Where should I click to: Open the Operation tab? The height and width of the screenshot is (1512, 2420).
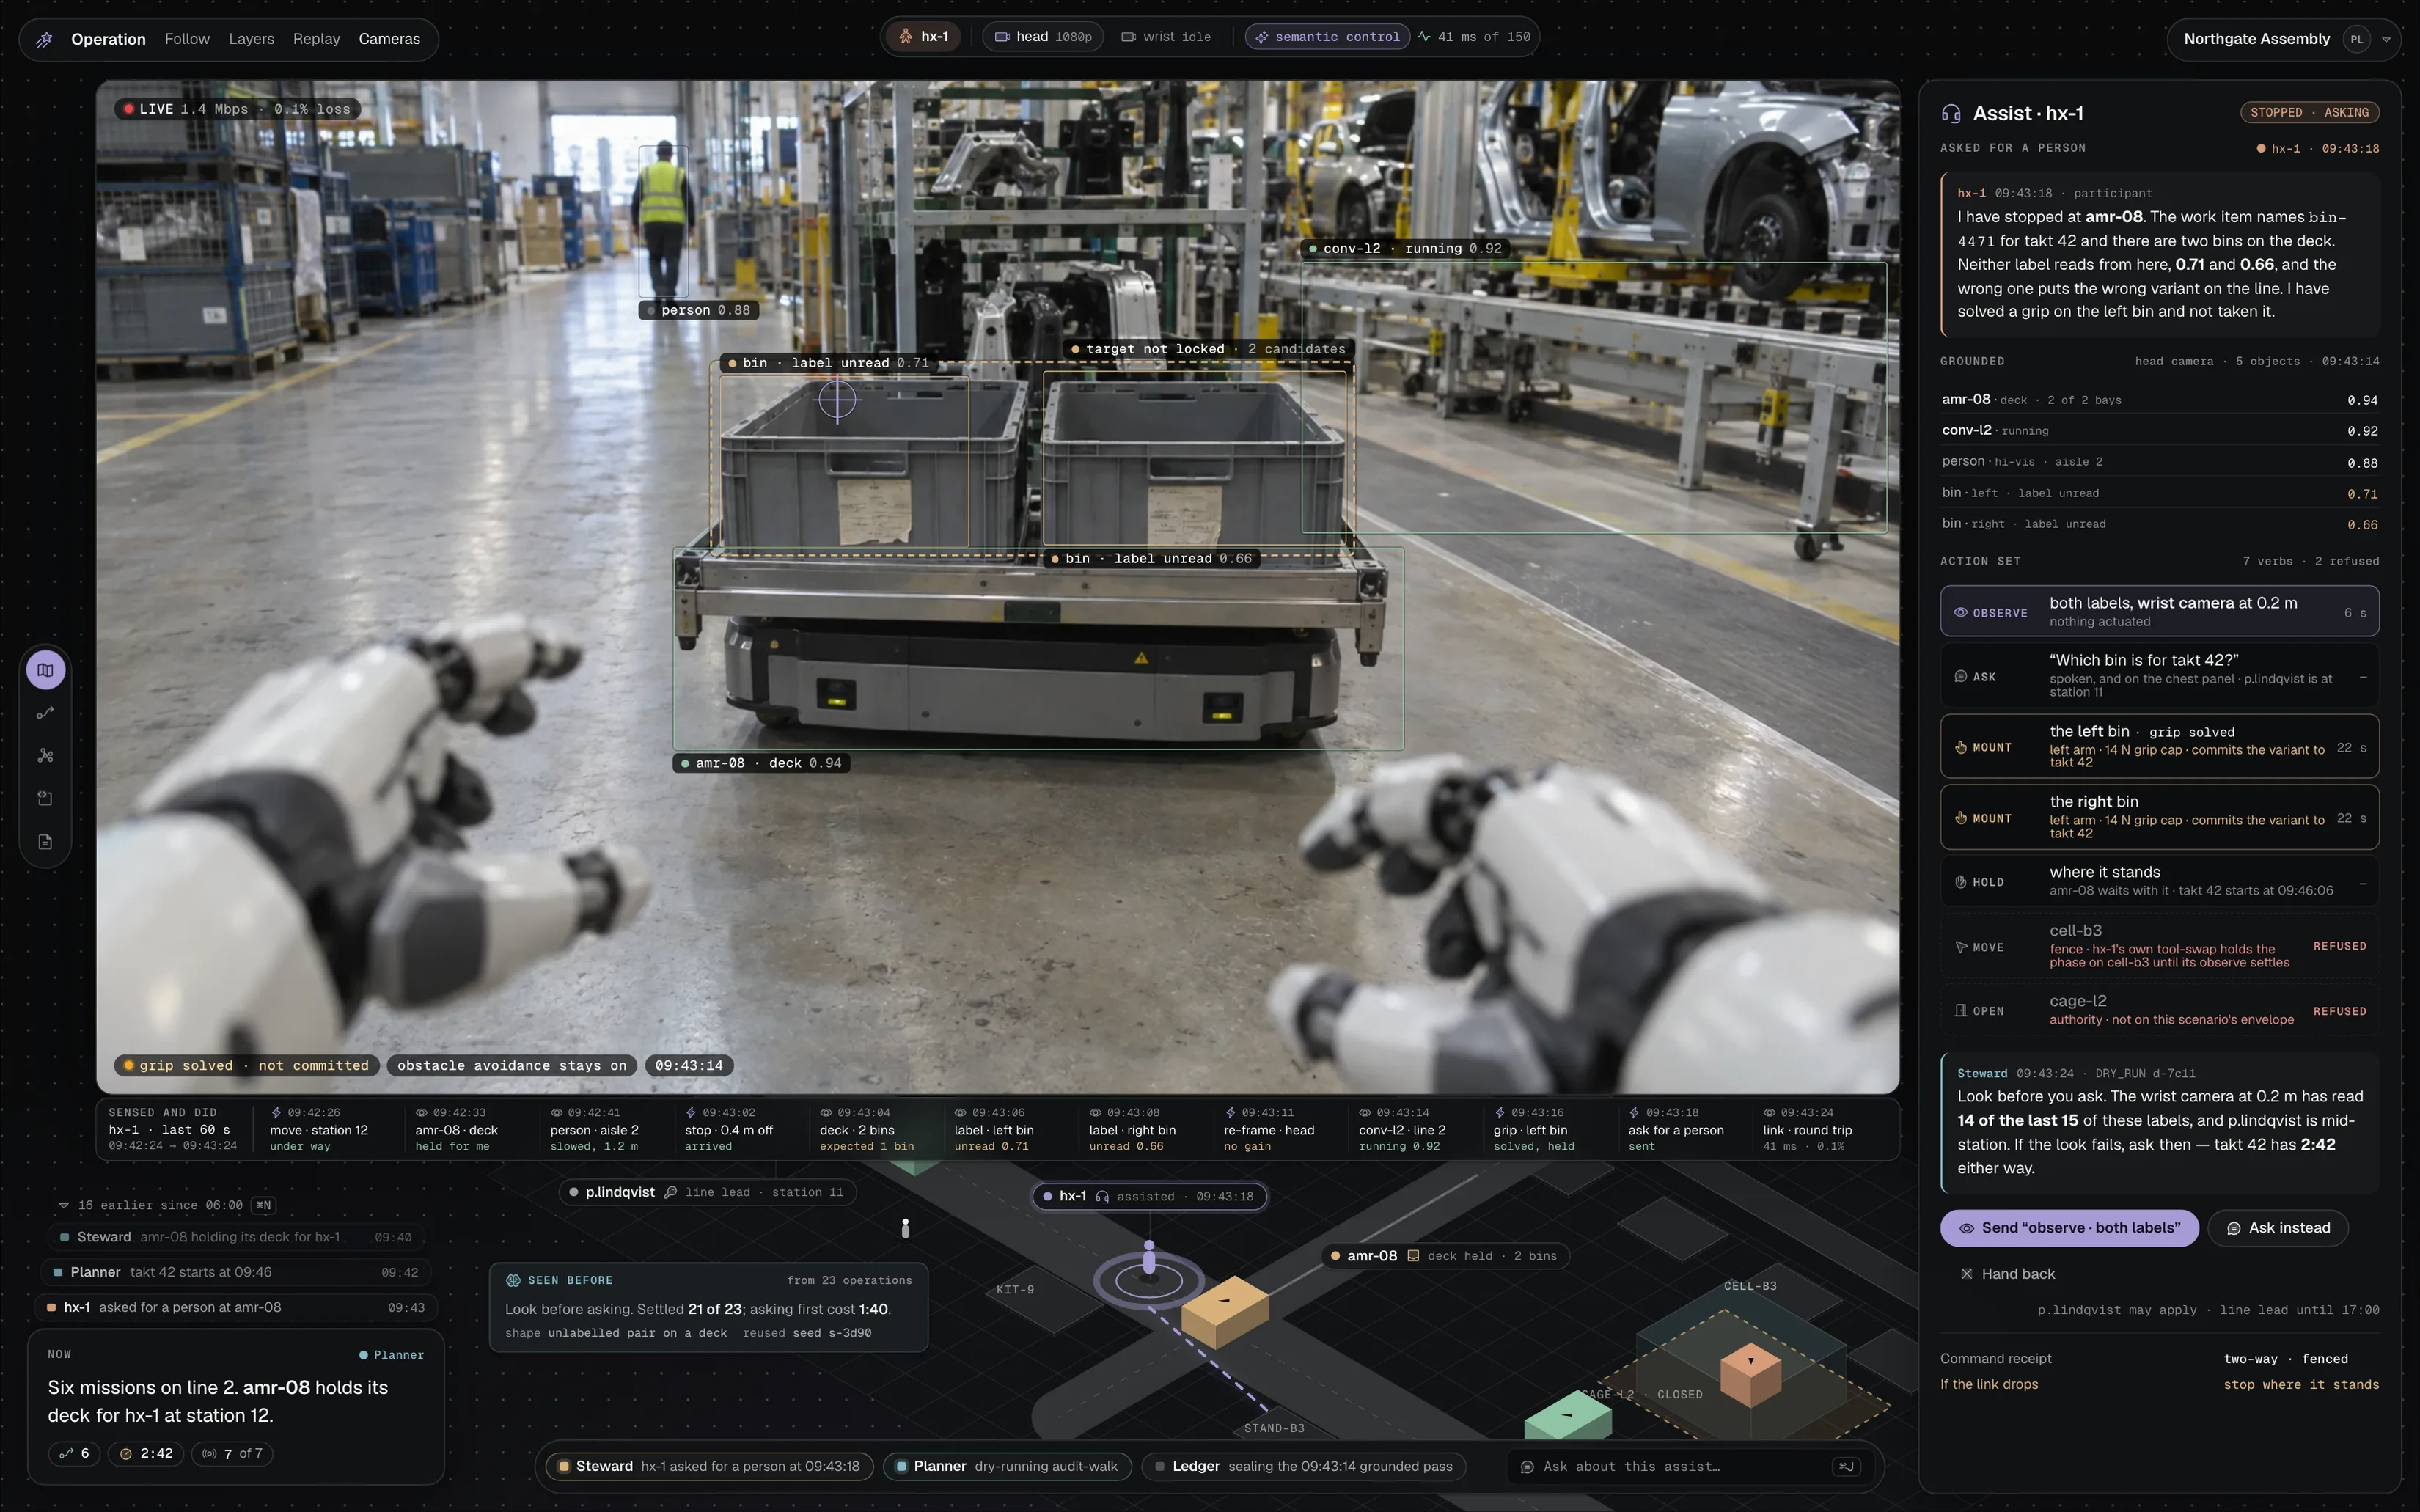click(x=108, y=39)
